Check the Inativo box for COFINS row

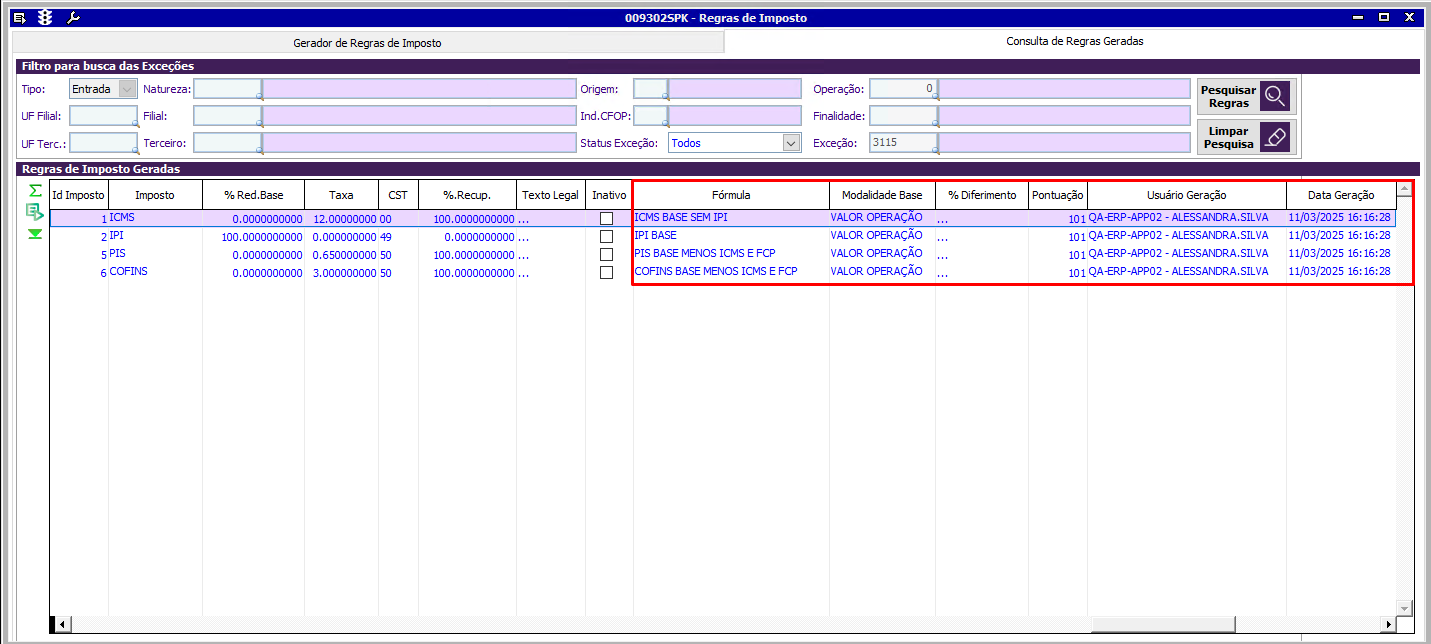coord(606,272)
